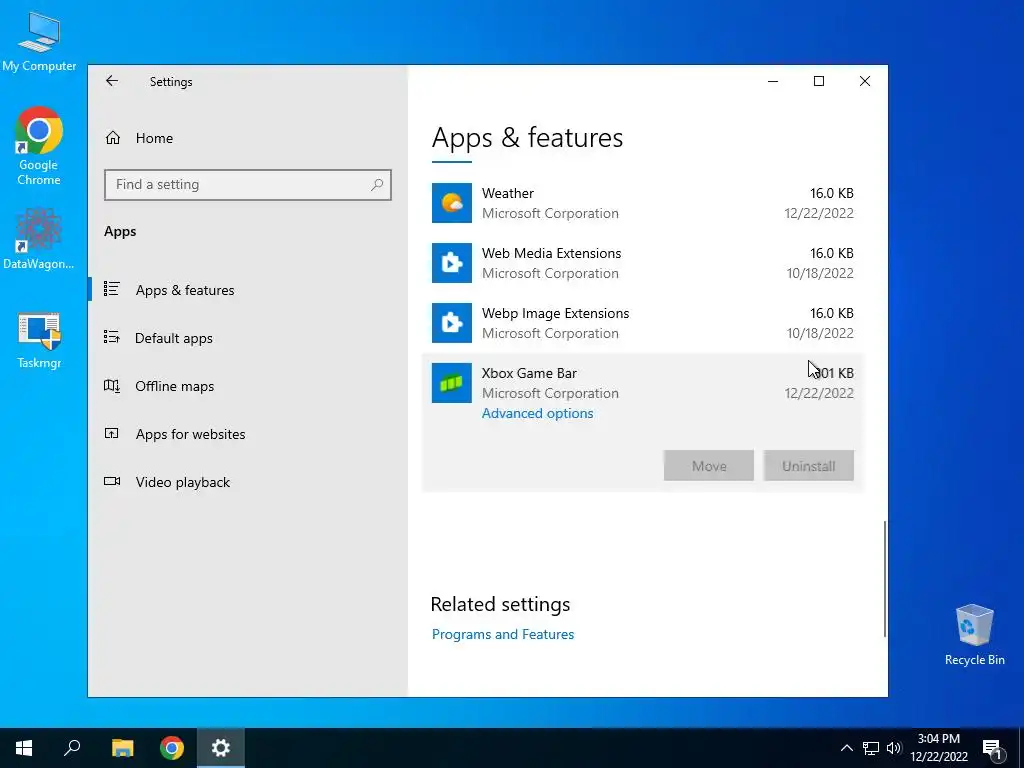
Task: Select the Webp Image Extensions icon
Action: (452, 323)
